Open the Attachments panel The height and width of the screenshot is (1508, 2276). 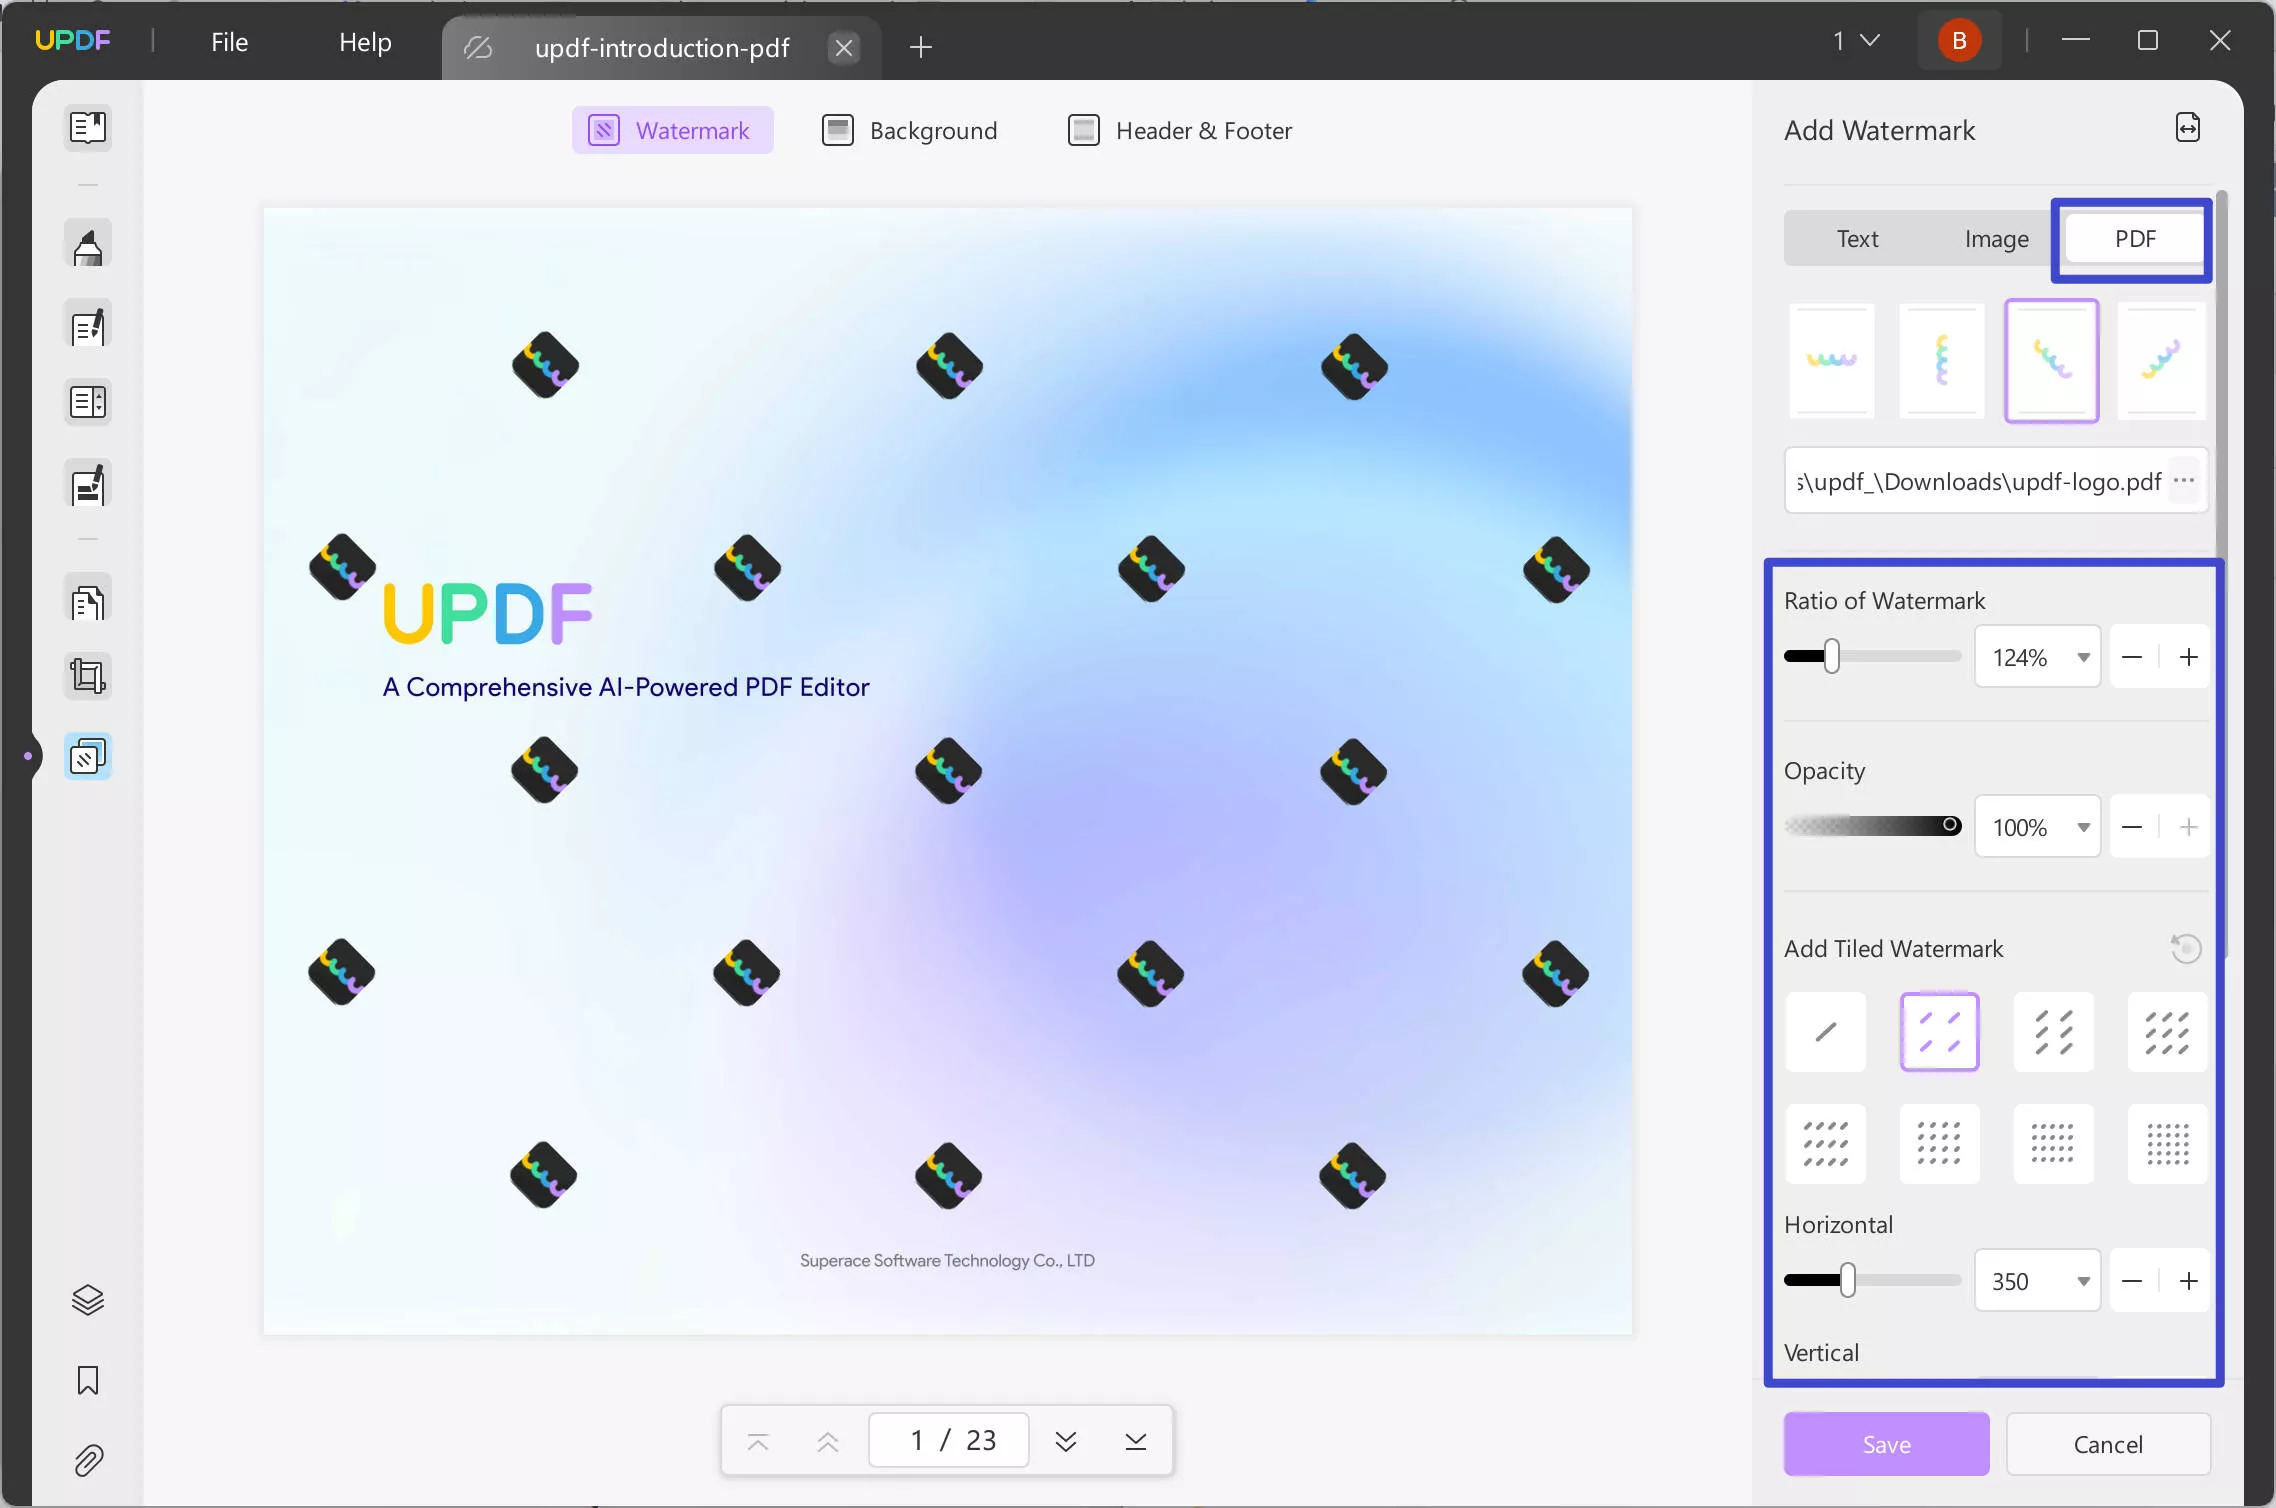coord(88,1460)
